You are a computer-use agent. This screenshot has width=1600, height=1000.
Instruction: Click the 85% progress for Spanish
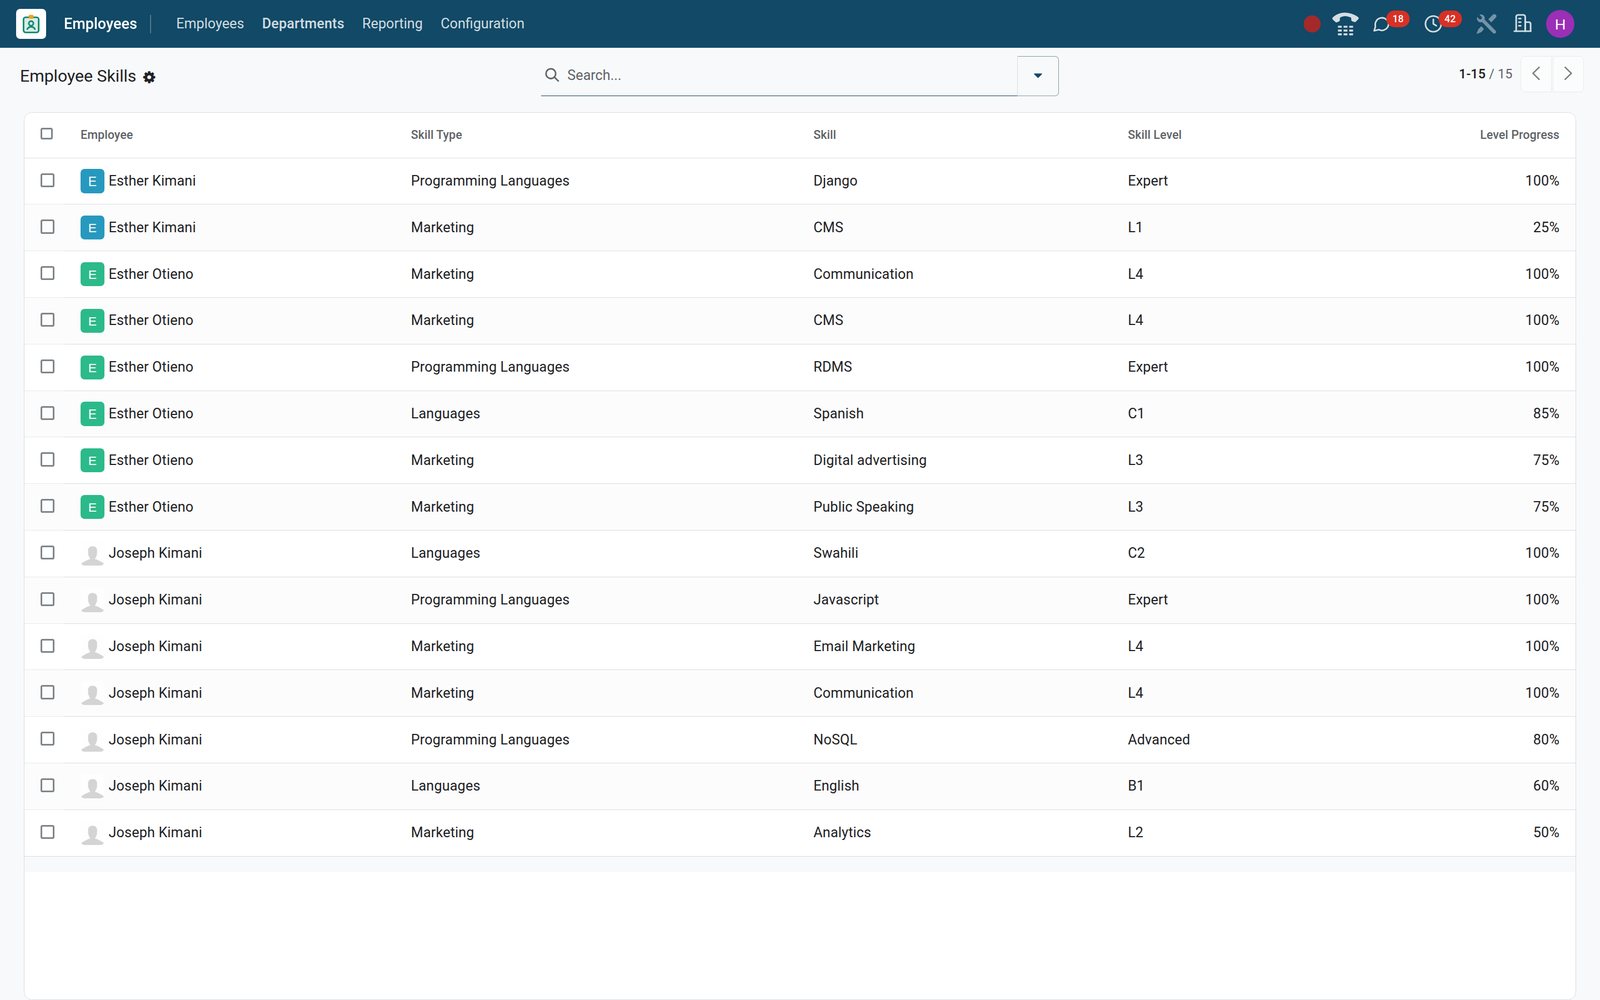click(1546, 414)
